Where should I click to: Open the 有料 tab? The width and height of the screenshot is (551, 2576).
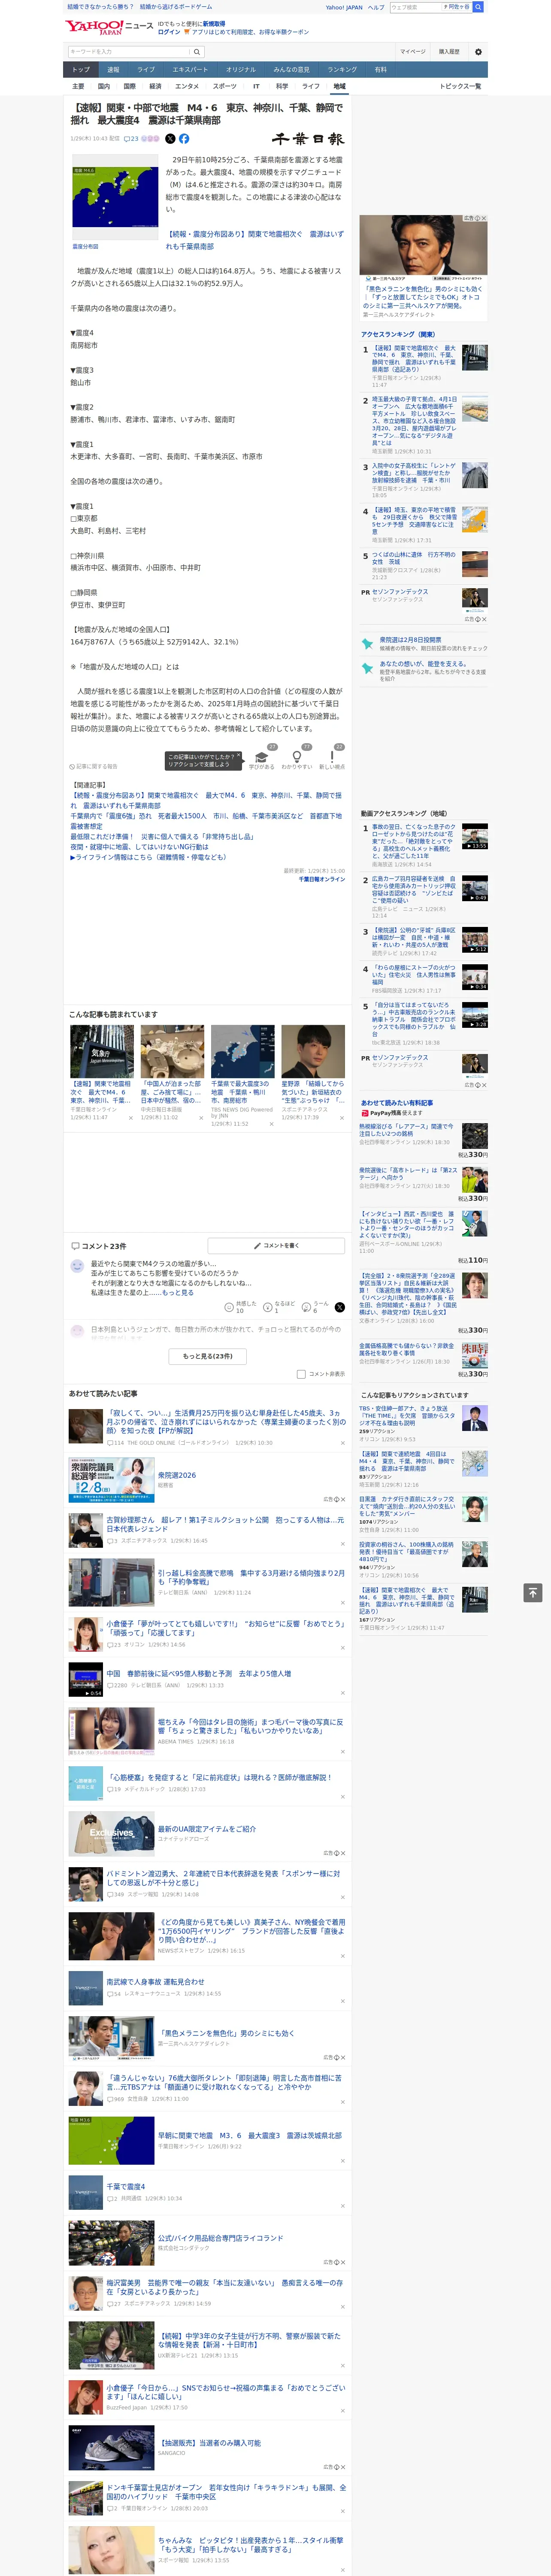pyautogui.click(x=381, y=70)
